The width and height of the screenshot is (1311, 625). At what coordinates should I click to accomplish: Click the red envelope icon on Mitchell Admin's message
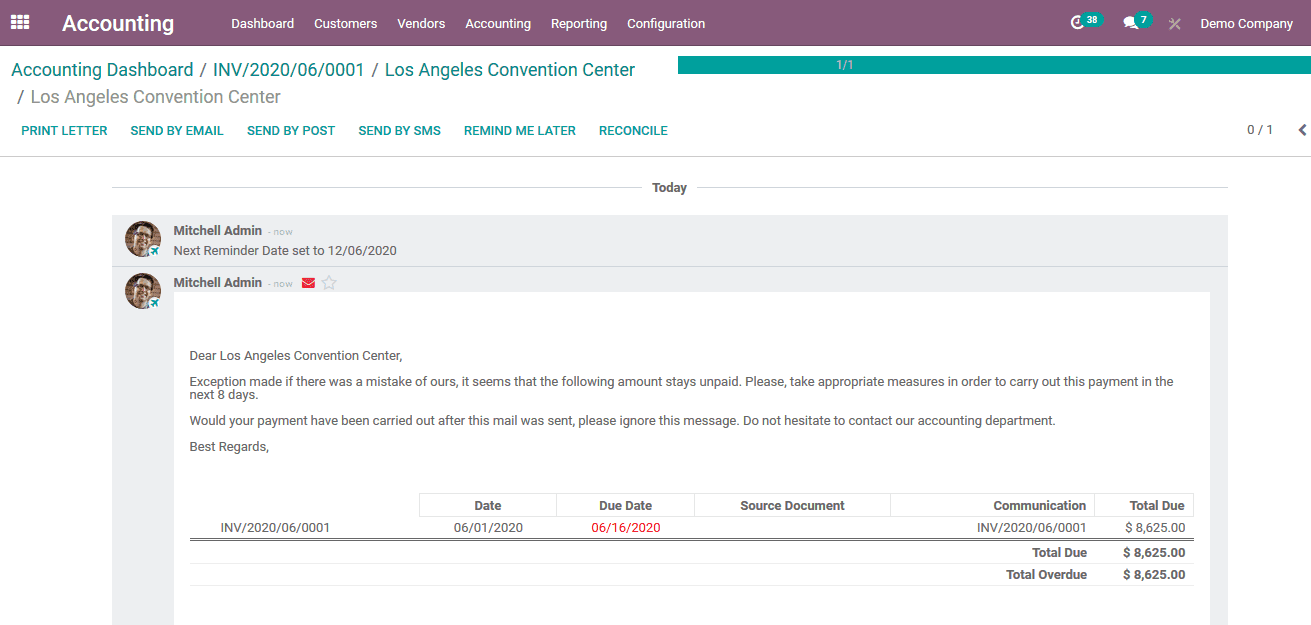[x=308, y=283]
